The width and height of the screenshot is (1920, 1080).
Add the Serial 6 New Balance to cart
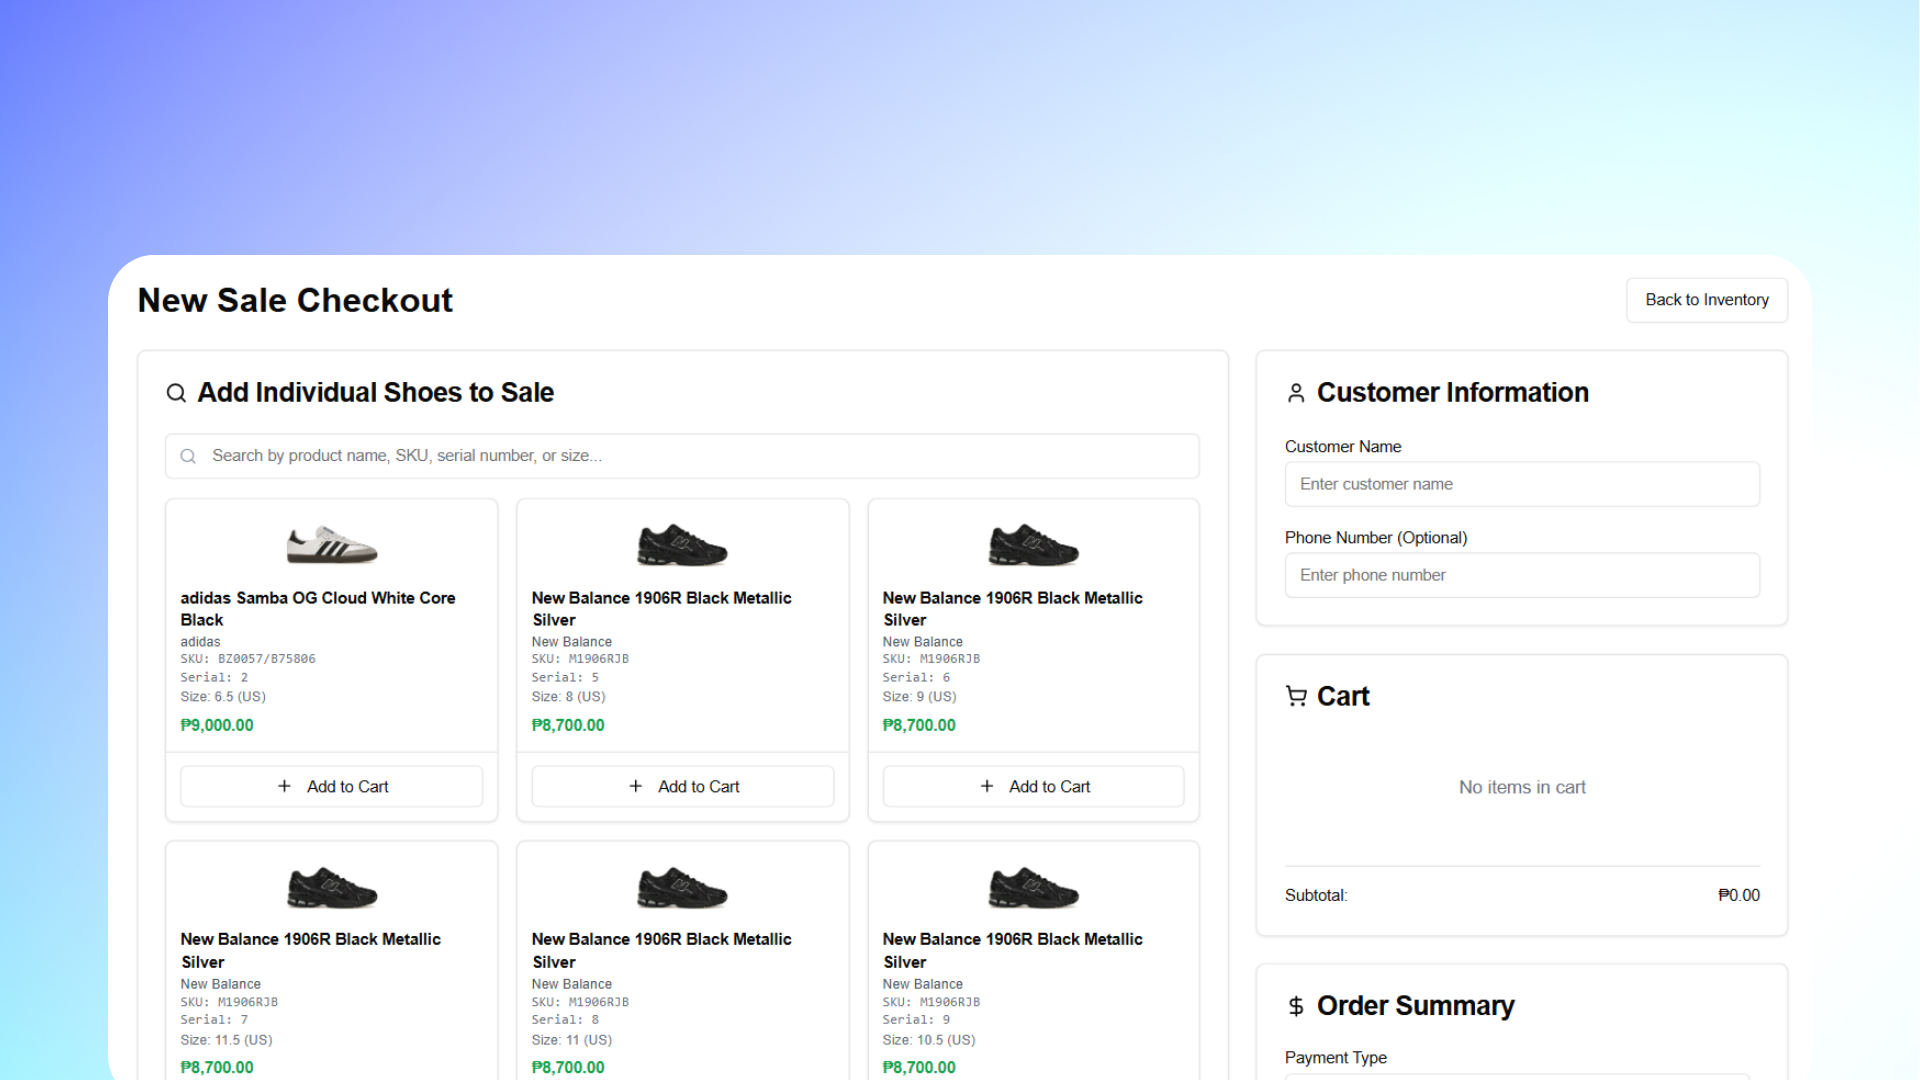pyautogui.click(x=1032, y=786)
